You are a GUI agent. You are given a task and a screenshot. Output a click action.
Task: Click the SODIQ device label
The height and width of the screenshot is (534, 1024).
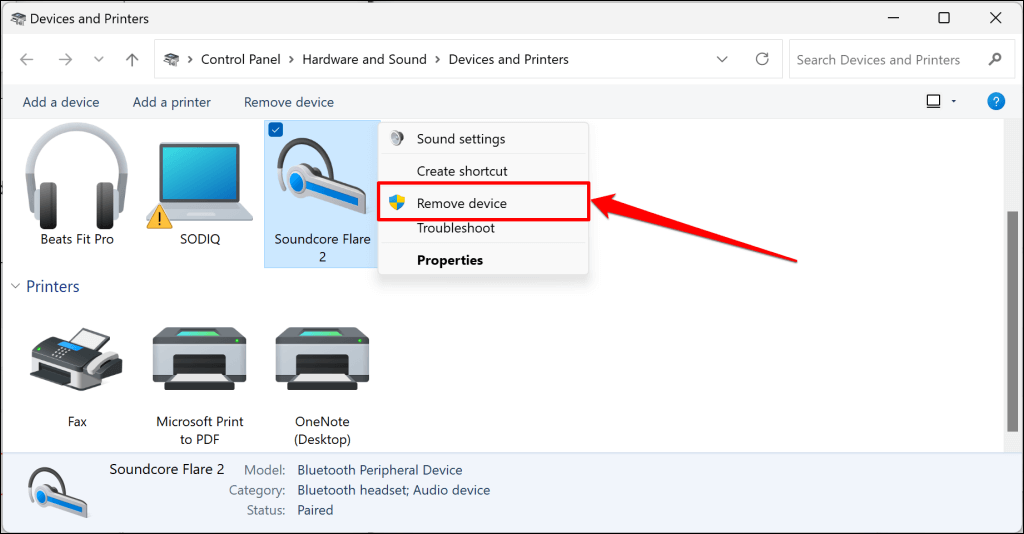[200, 239]
